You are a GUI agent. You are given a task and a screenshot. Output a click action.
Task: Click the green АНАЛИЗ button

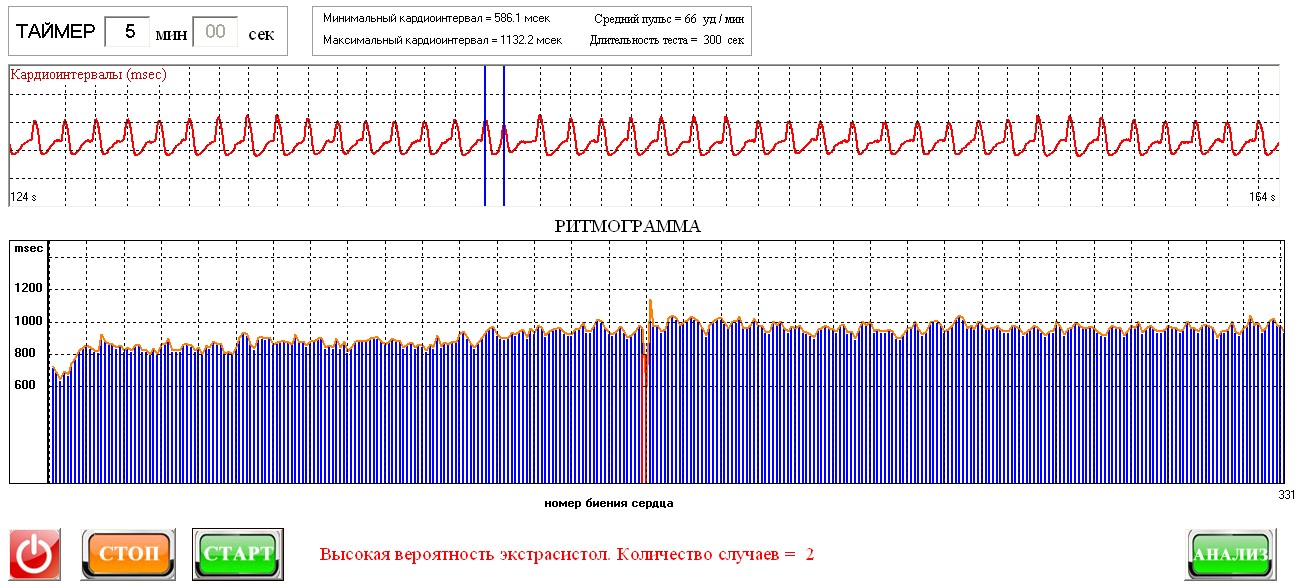coord(1231,554)
